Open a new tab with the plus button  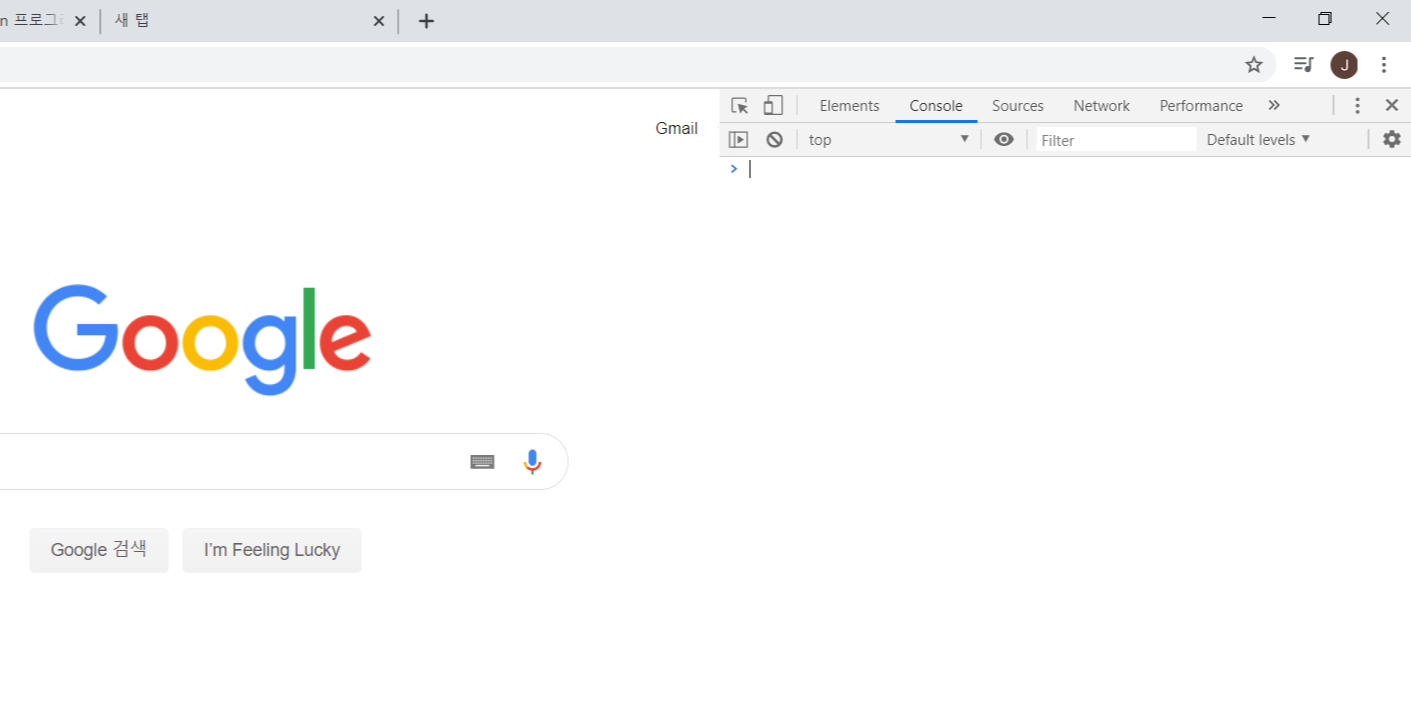coord(426,21)
